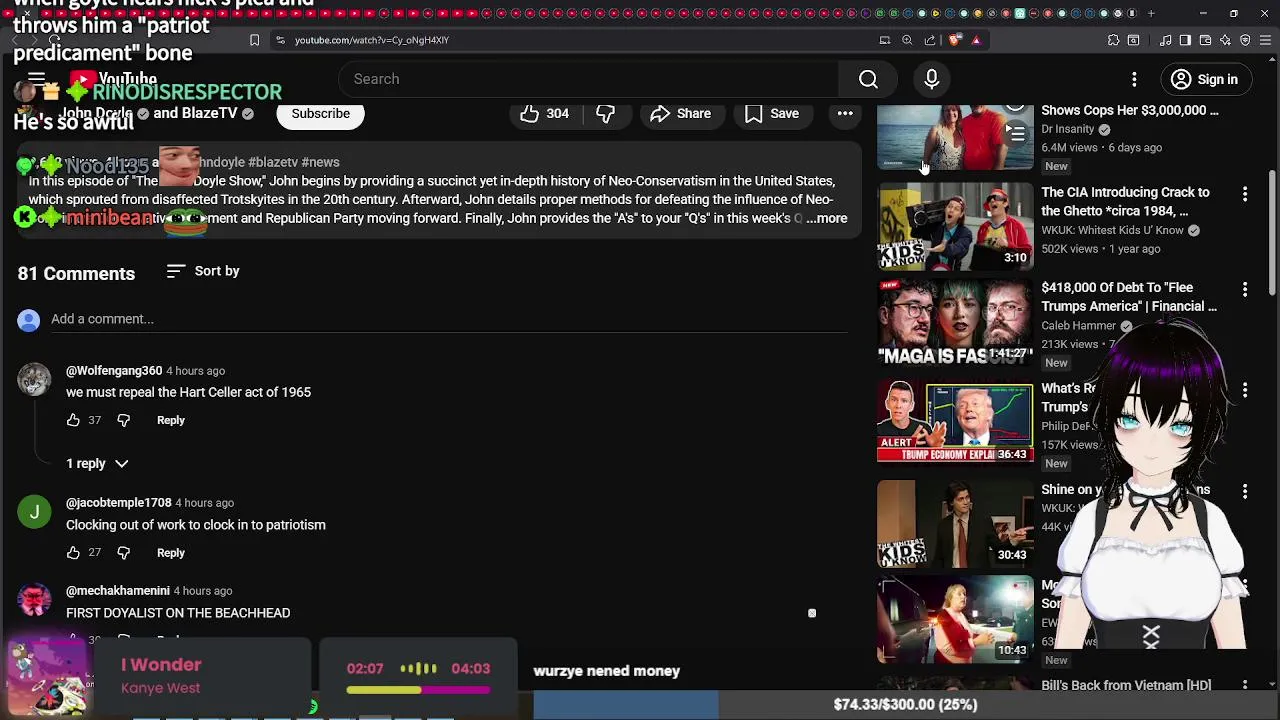
Task: Start voice search with the microphone icon
Action: tap(932, 79)
